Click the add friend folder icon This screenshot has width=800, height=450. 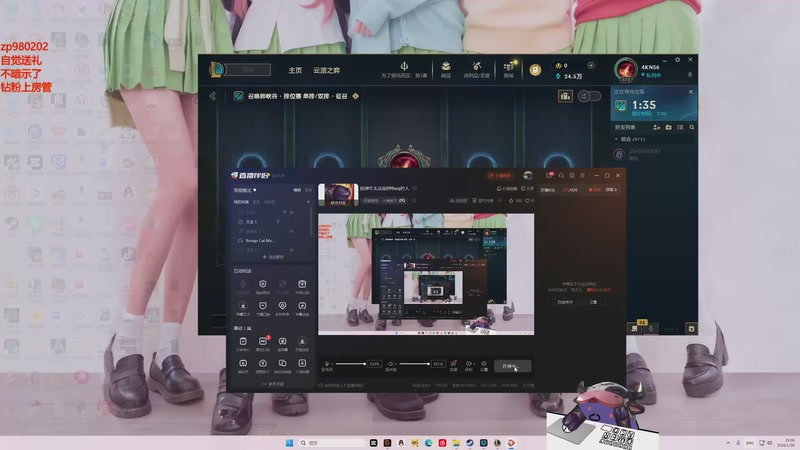(668, 127)
